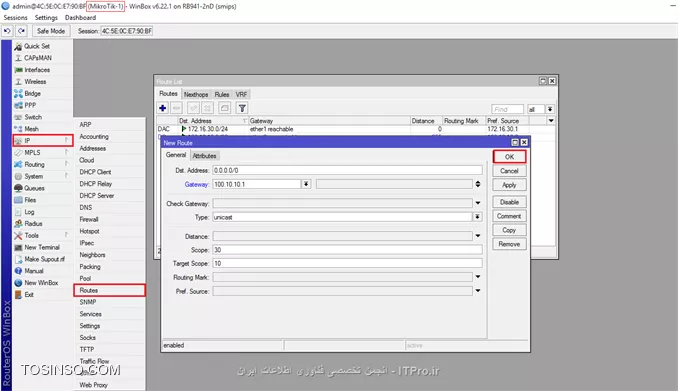Open Mesh from sidebar
This screenshot has width=678, height=391.
tap(31, 129)
